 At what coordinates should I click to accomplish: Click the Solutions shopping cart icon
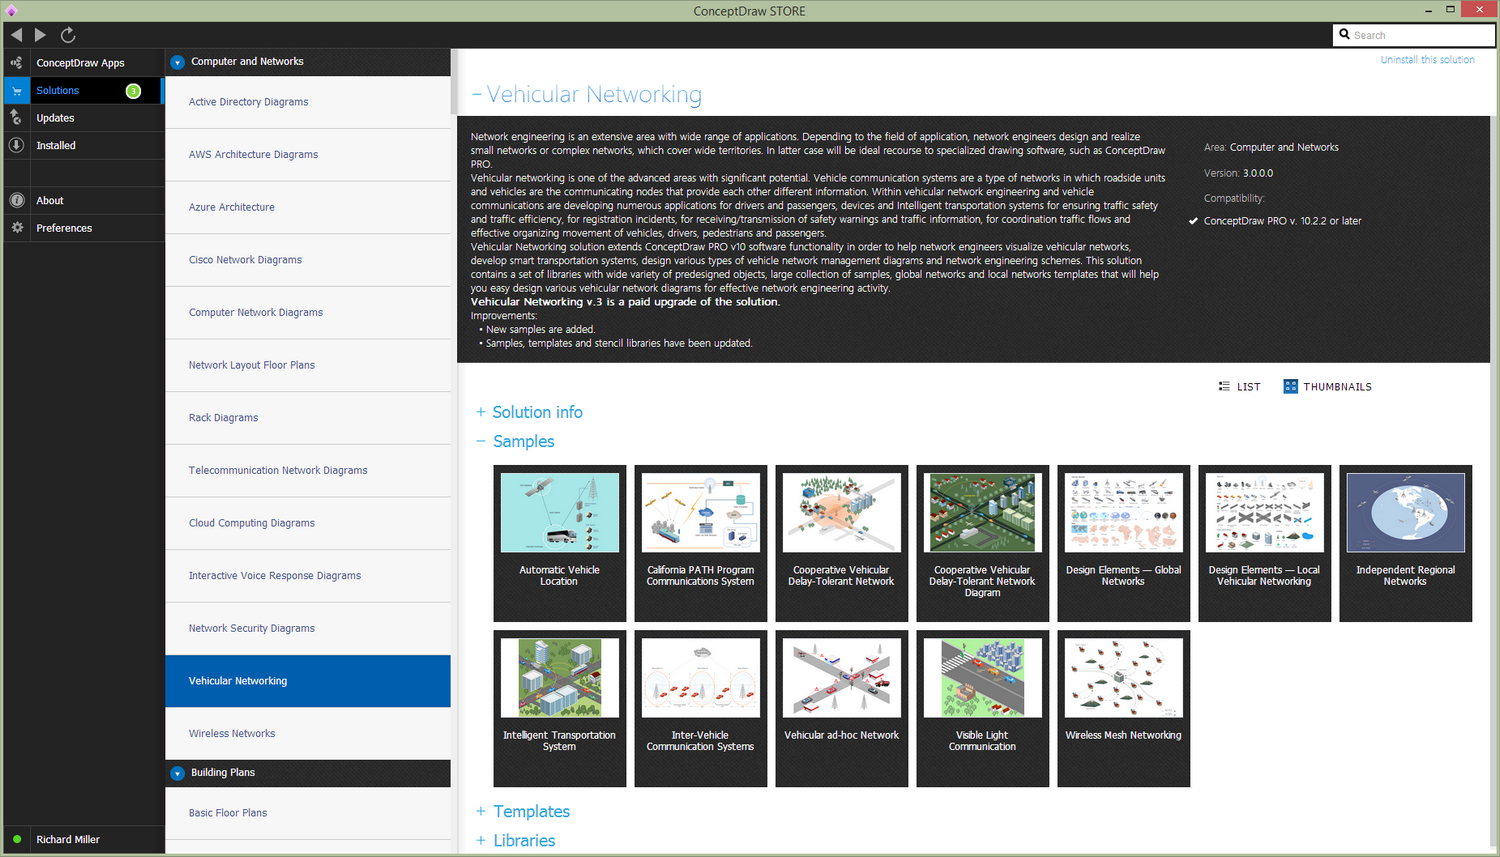coord(17,91)
